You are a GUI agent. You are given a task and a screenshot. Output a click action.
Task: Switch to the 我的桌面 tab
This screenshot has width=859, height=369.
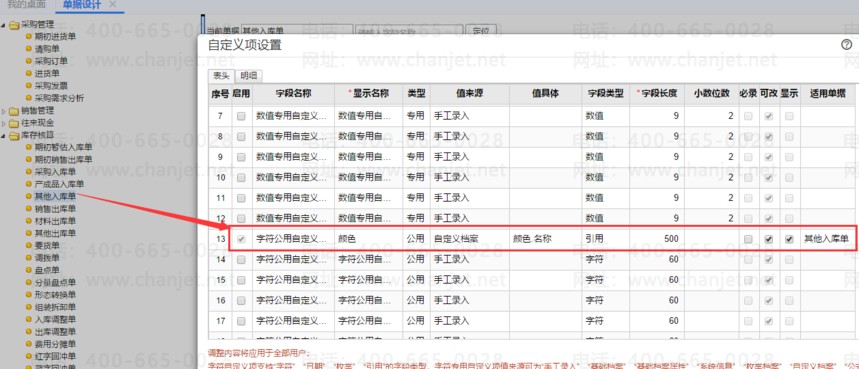(26, 4)
